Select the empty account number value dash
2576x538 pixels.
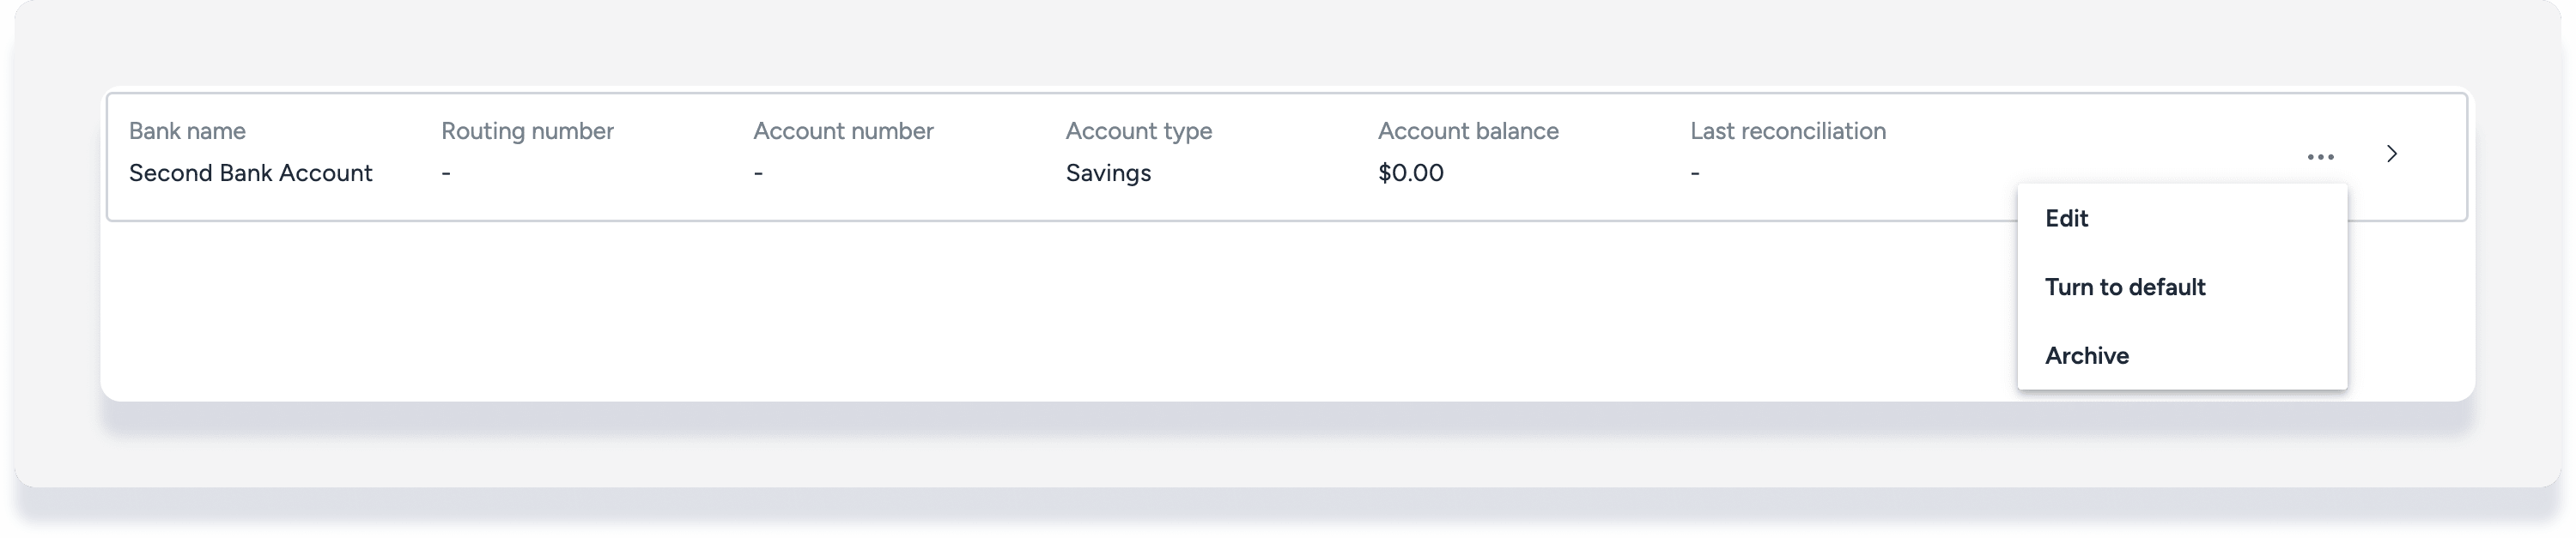point(758,174)
